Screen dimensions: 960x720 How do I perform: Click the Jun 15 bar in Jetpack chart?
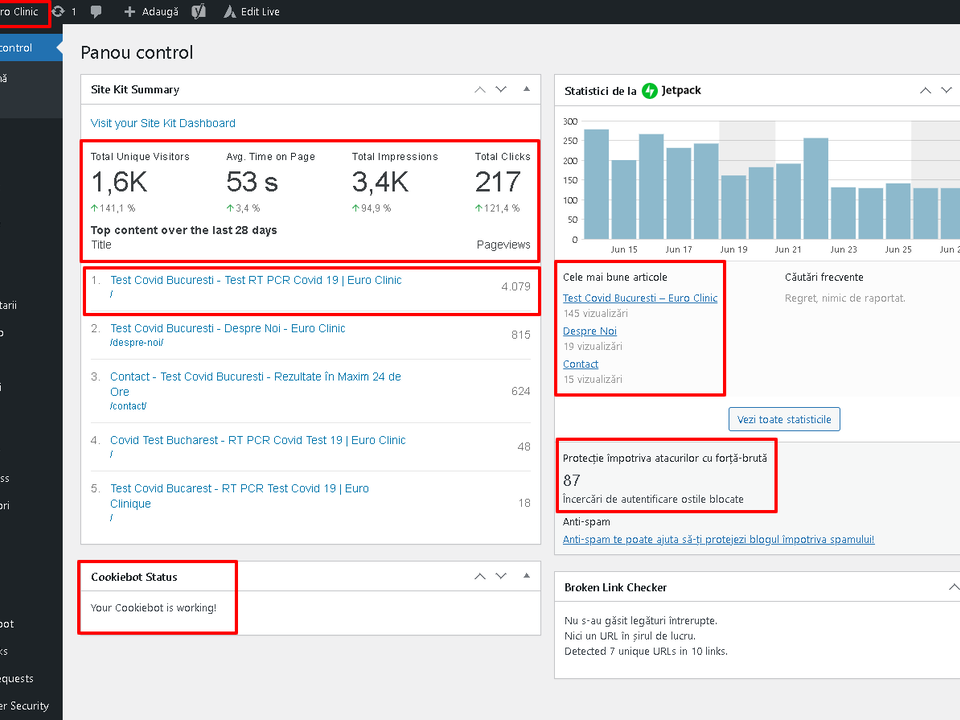[624, 200]
